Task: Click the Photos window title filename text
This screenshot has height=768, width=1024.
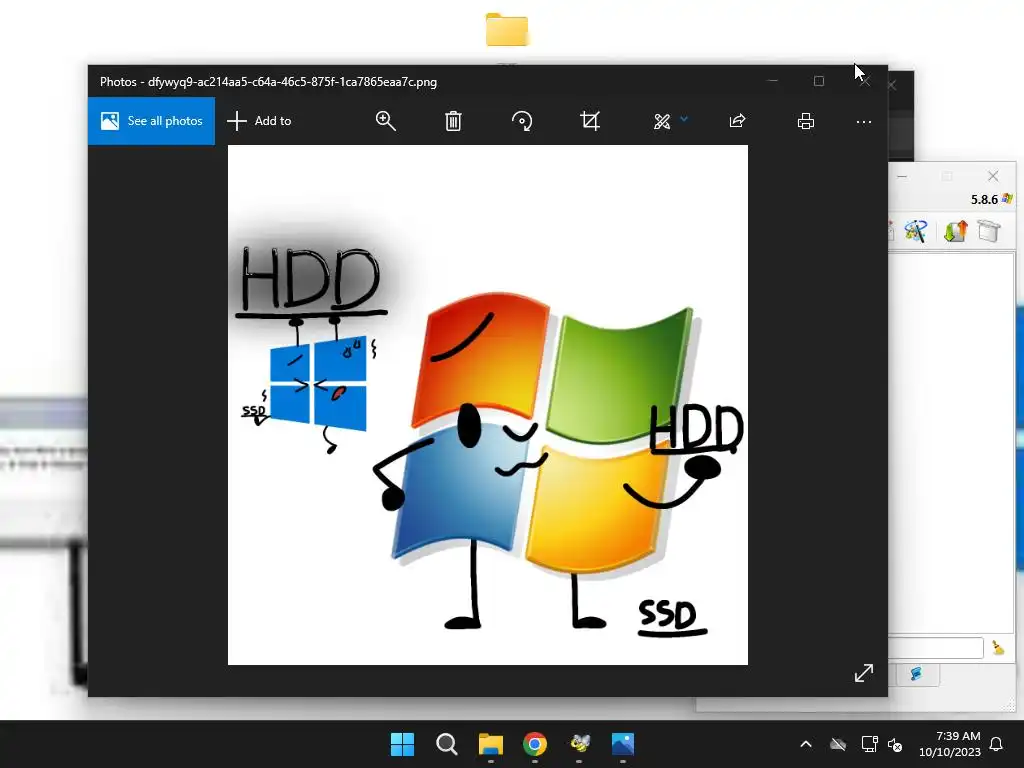Action: [x=293, y=82]
